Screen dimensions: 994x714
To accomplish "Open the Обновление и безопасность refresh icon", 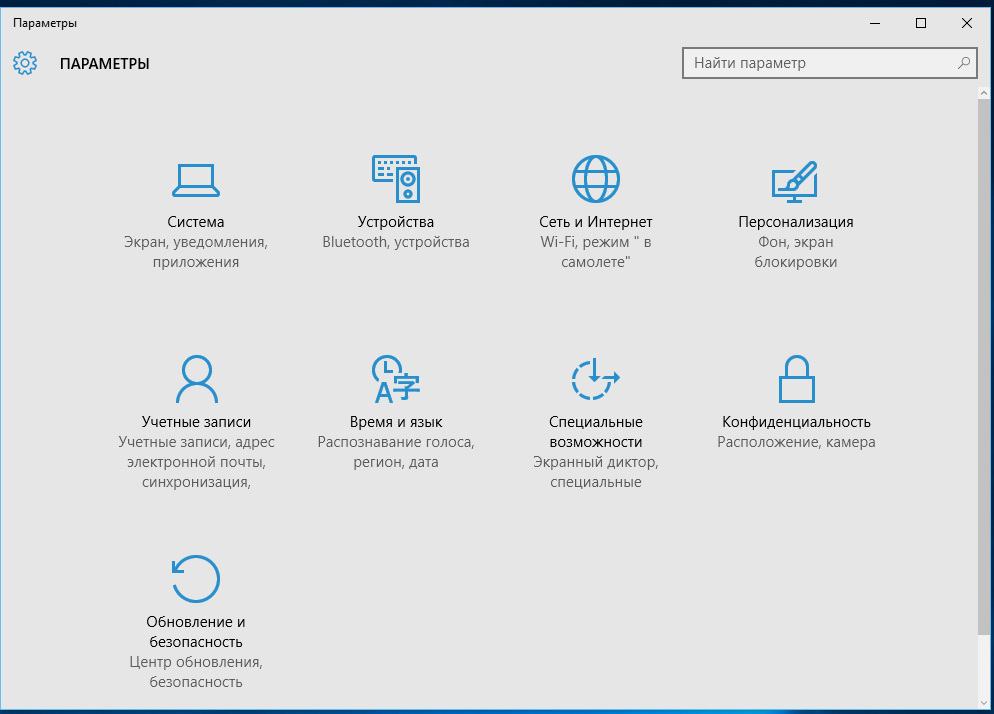I will [196, 579].
